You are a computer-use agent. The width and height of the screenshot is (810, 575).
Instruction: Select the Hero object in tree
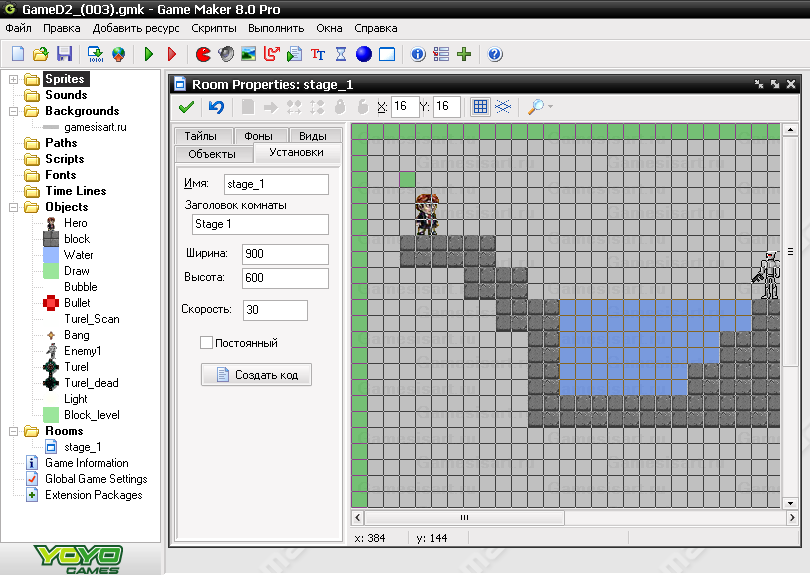coord(75,223)
